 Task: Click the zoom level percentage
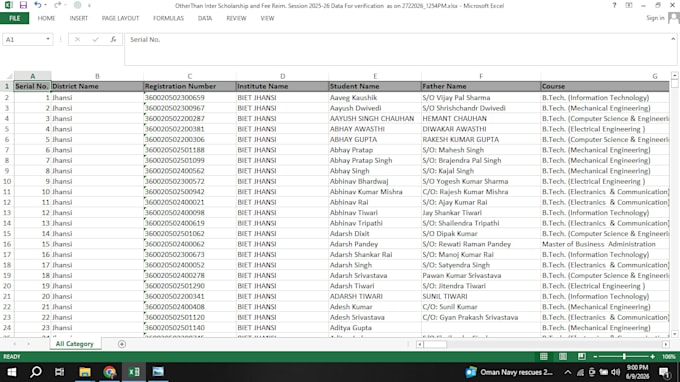coord(668,356)
